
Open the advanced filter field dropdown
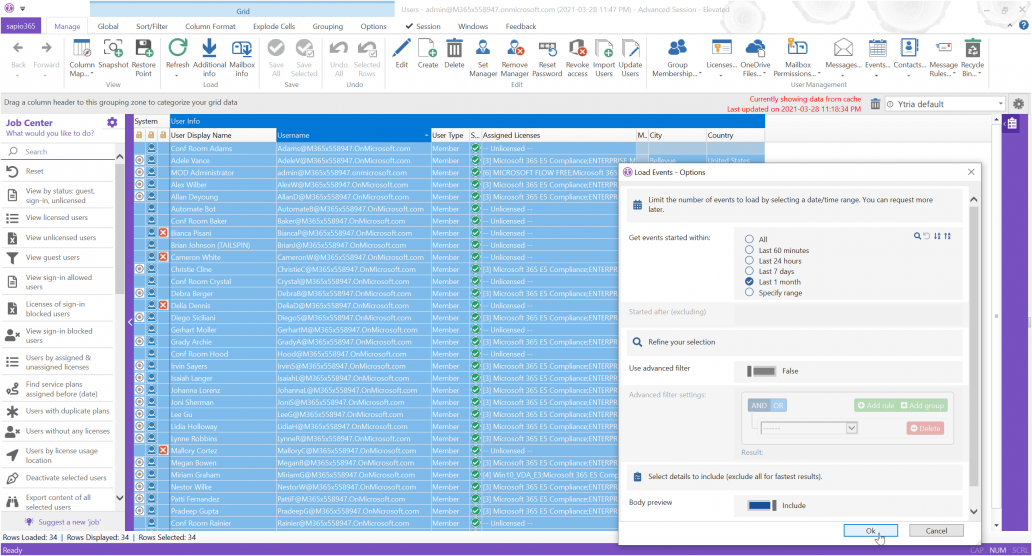851,428
